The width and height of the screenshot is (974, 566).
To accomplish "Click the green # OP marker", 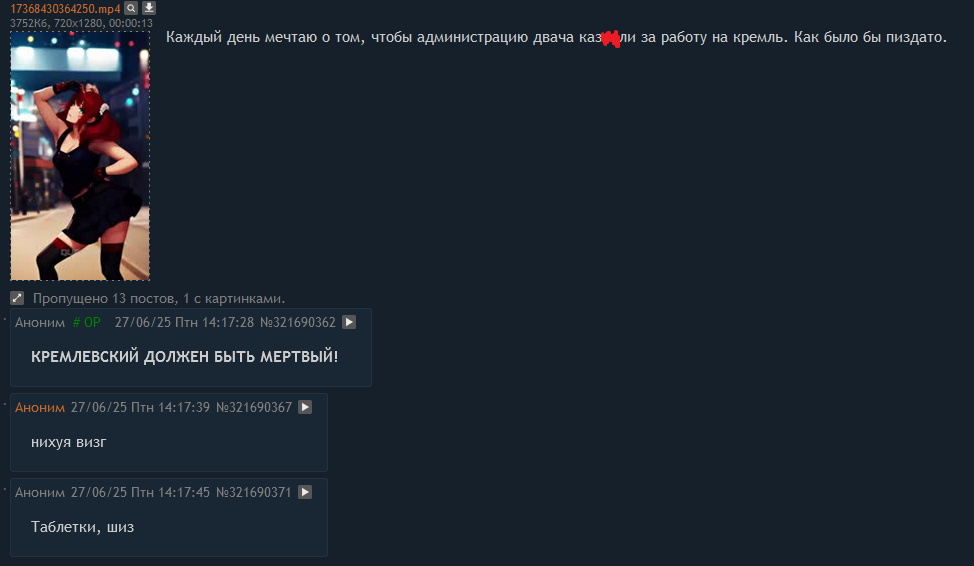I will (x=86, y=322).
